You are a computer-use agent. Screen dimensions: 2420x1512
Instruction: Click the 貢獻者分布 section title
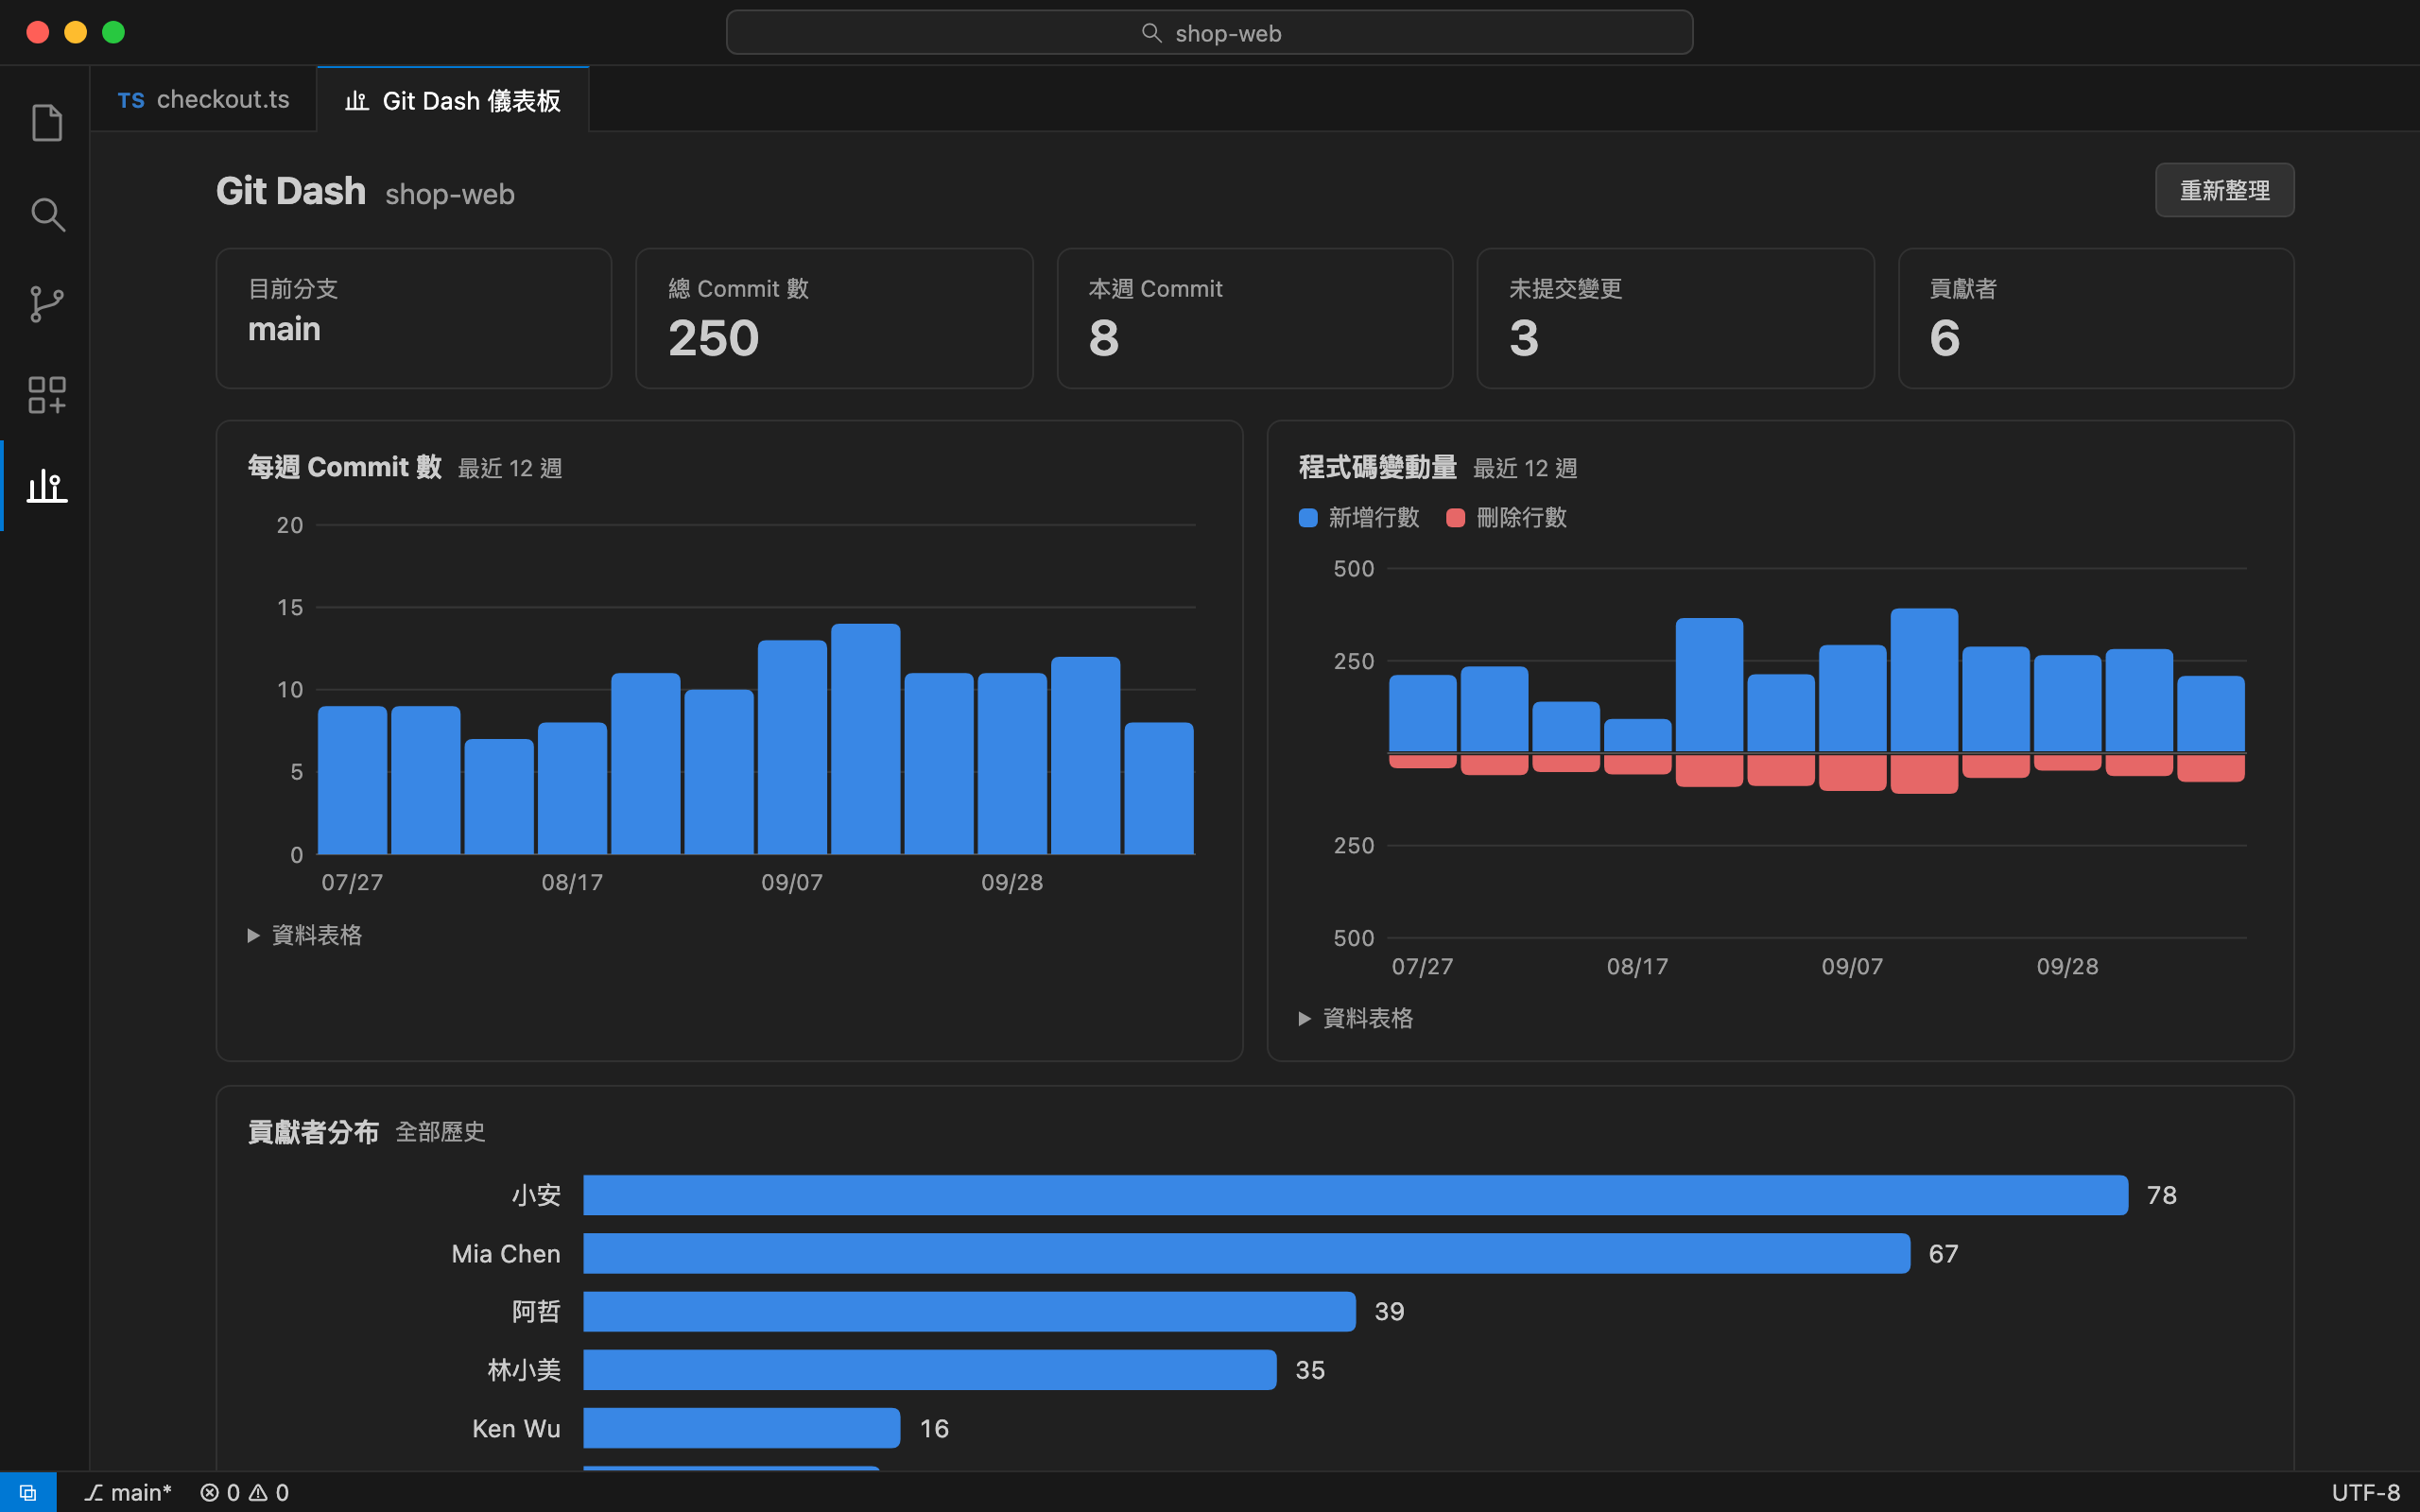pyautogui.click(x=313, y=1132)
